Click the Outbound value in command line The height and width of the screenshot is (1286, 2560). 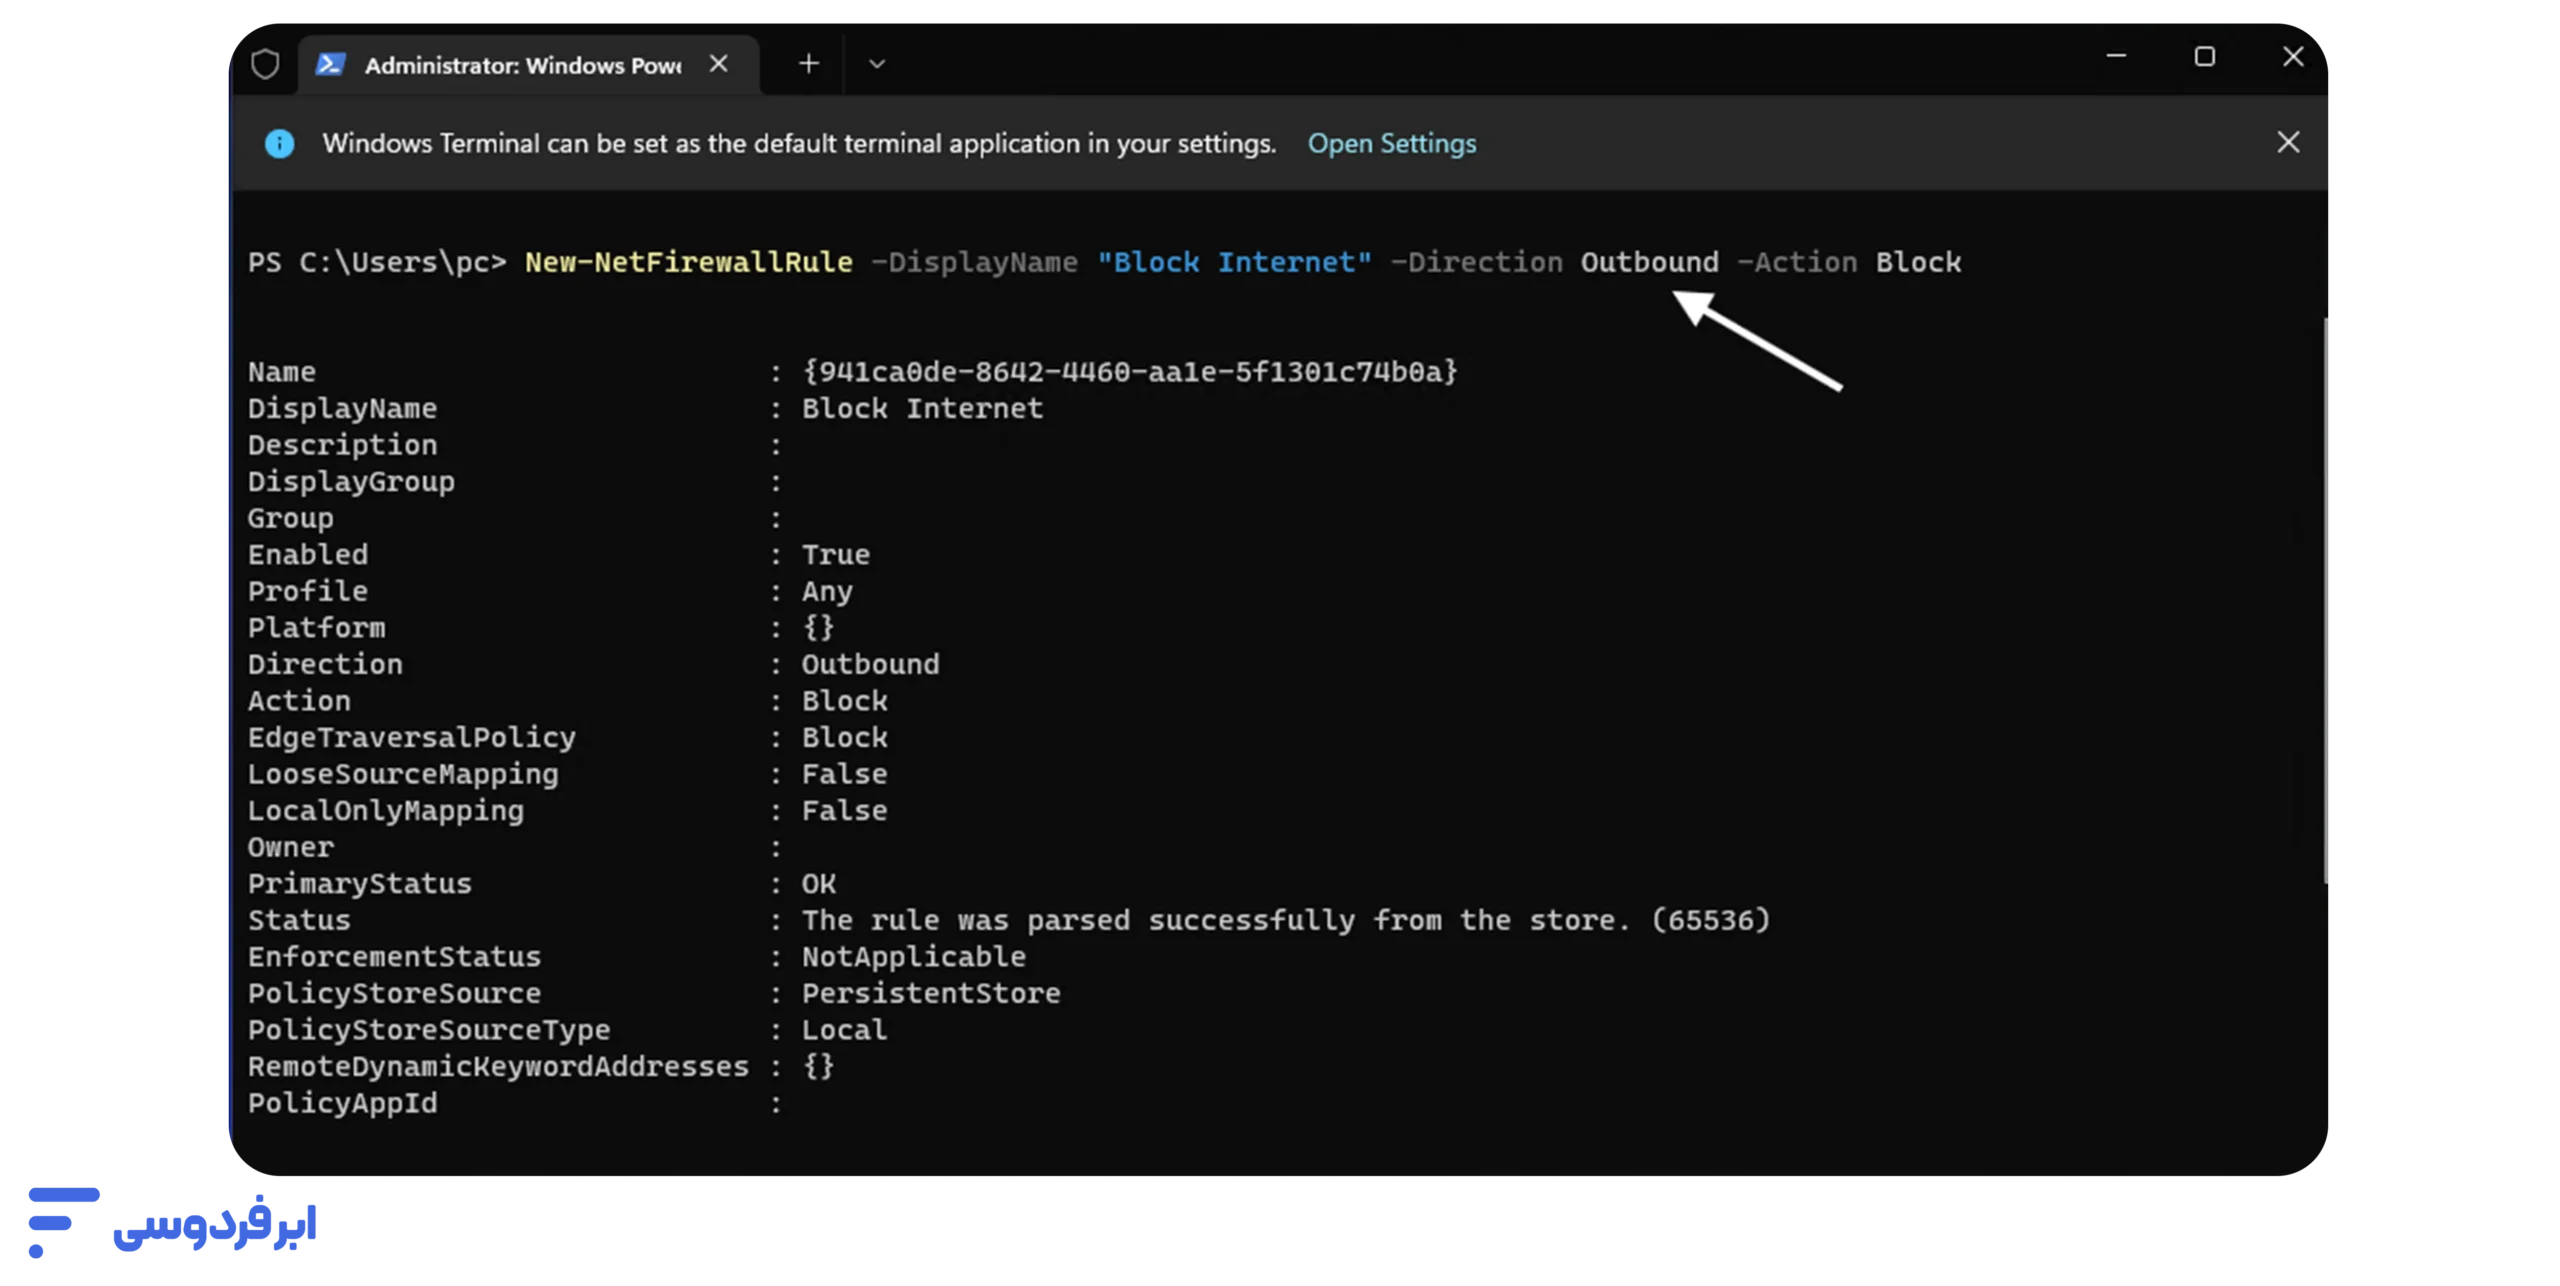(x=1649, y=262)
